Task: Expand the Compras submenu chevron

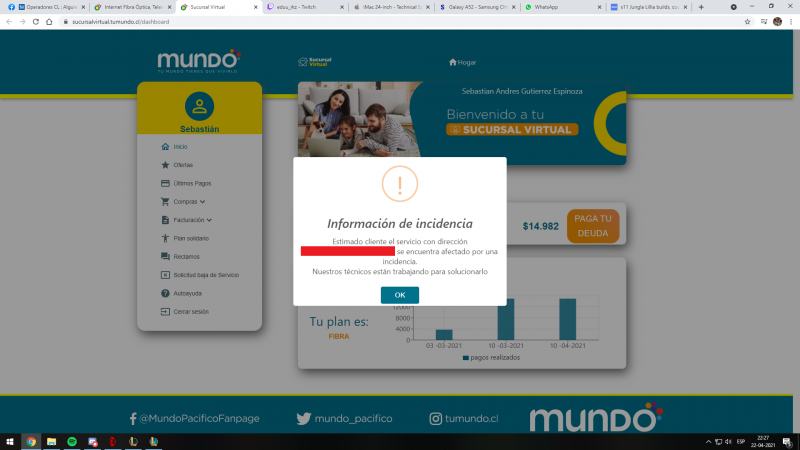Action: (203, 202)
